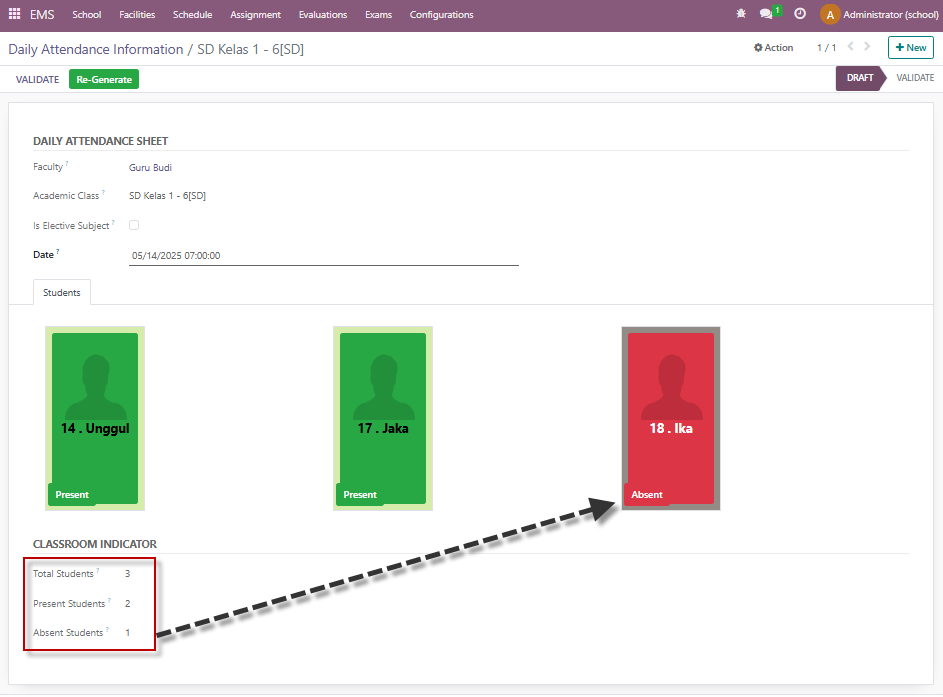Click the debug bug icon

click(x=741, y=14)
